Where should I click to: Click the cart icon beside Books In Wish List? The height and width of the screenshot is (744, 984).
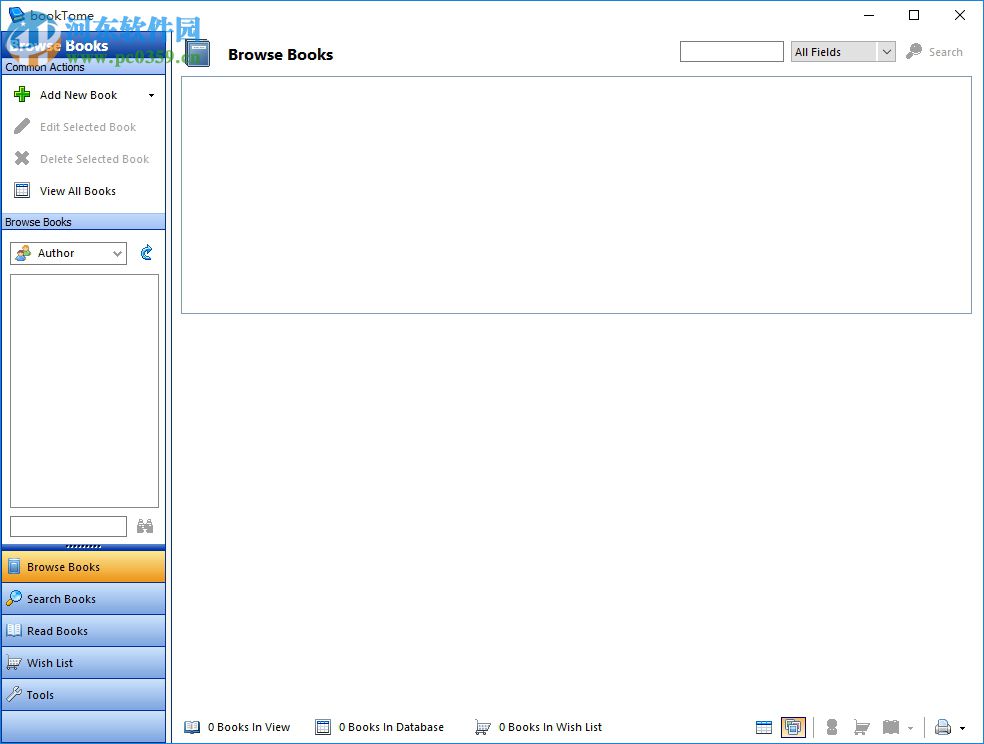tap(482, 727)
